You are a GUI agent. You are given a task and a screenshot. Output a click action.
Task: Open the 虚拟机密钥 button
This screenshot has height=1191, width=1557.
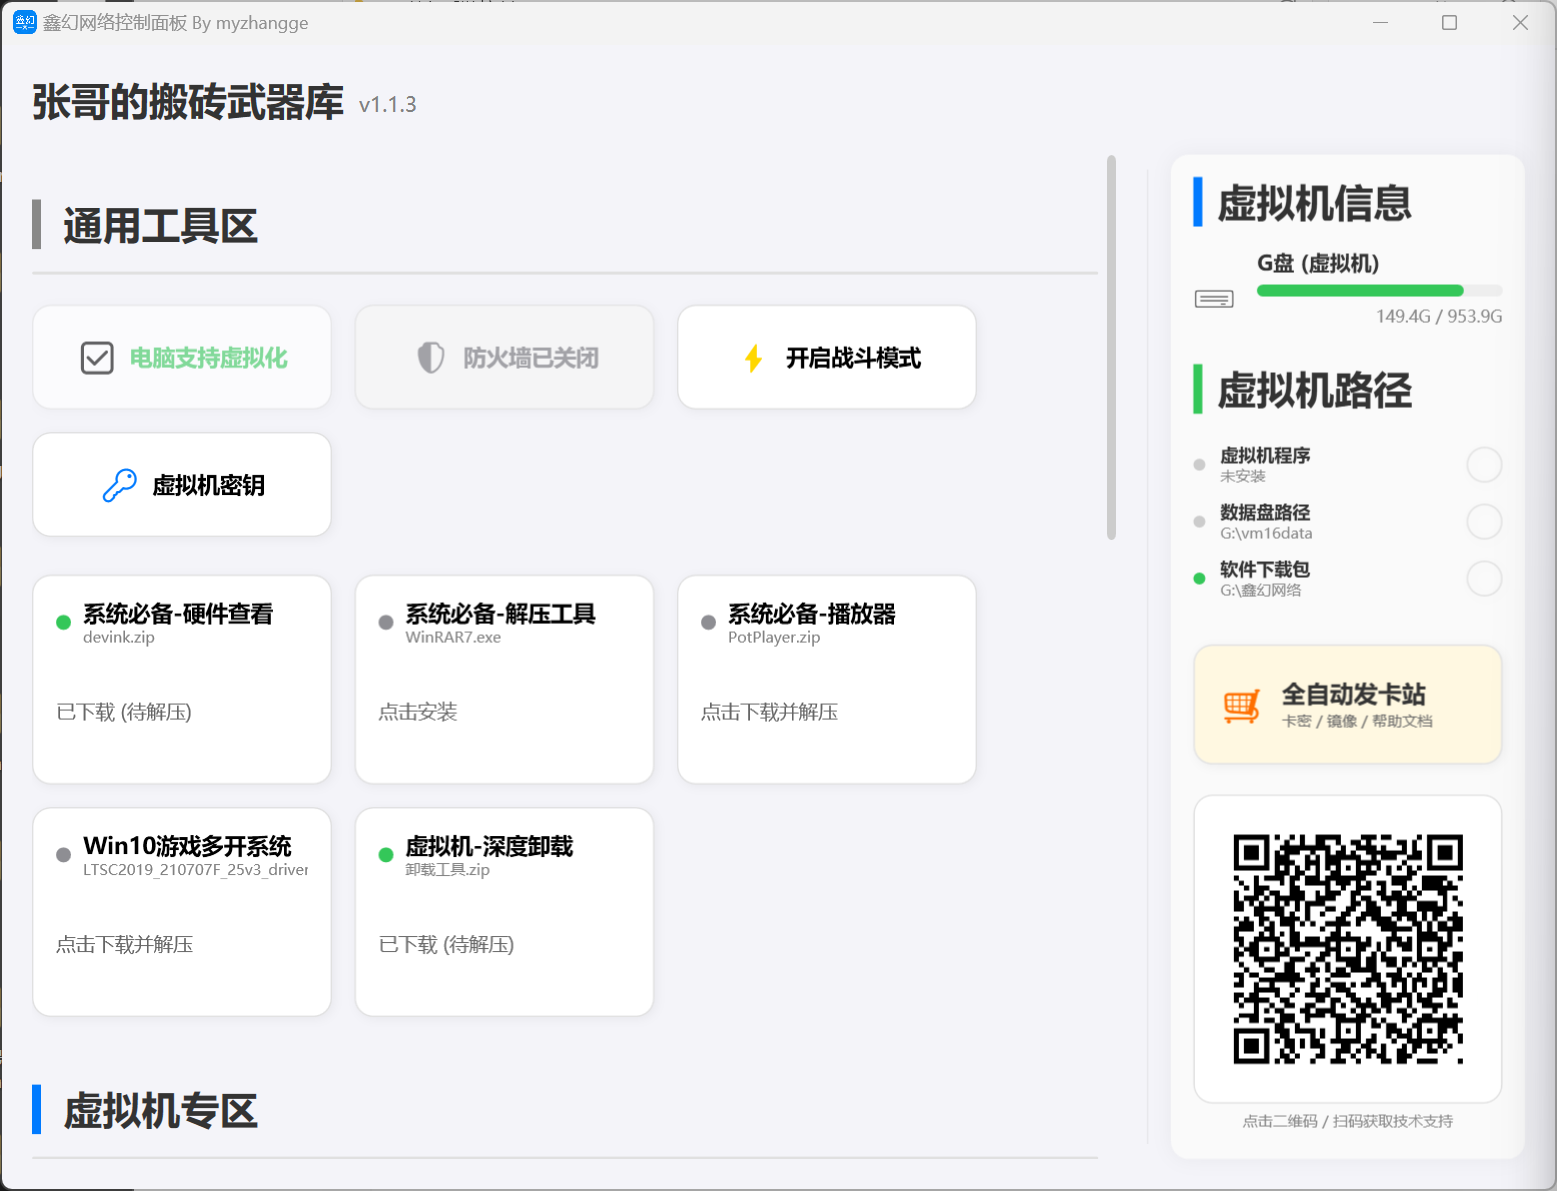[x=182, y=485]
